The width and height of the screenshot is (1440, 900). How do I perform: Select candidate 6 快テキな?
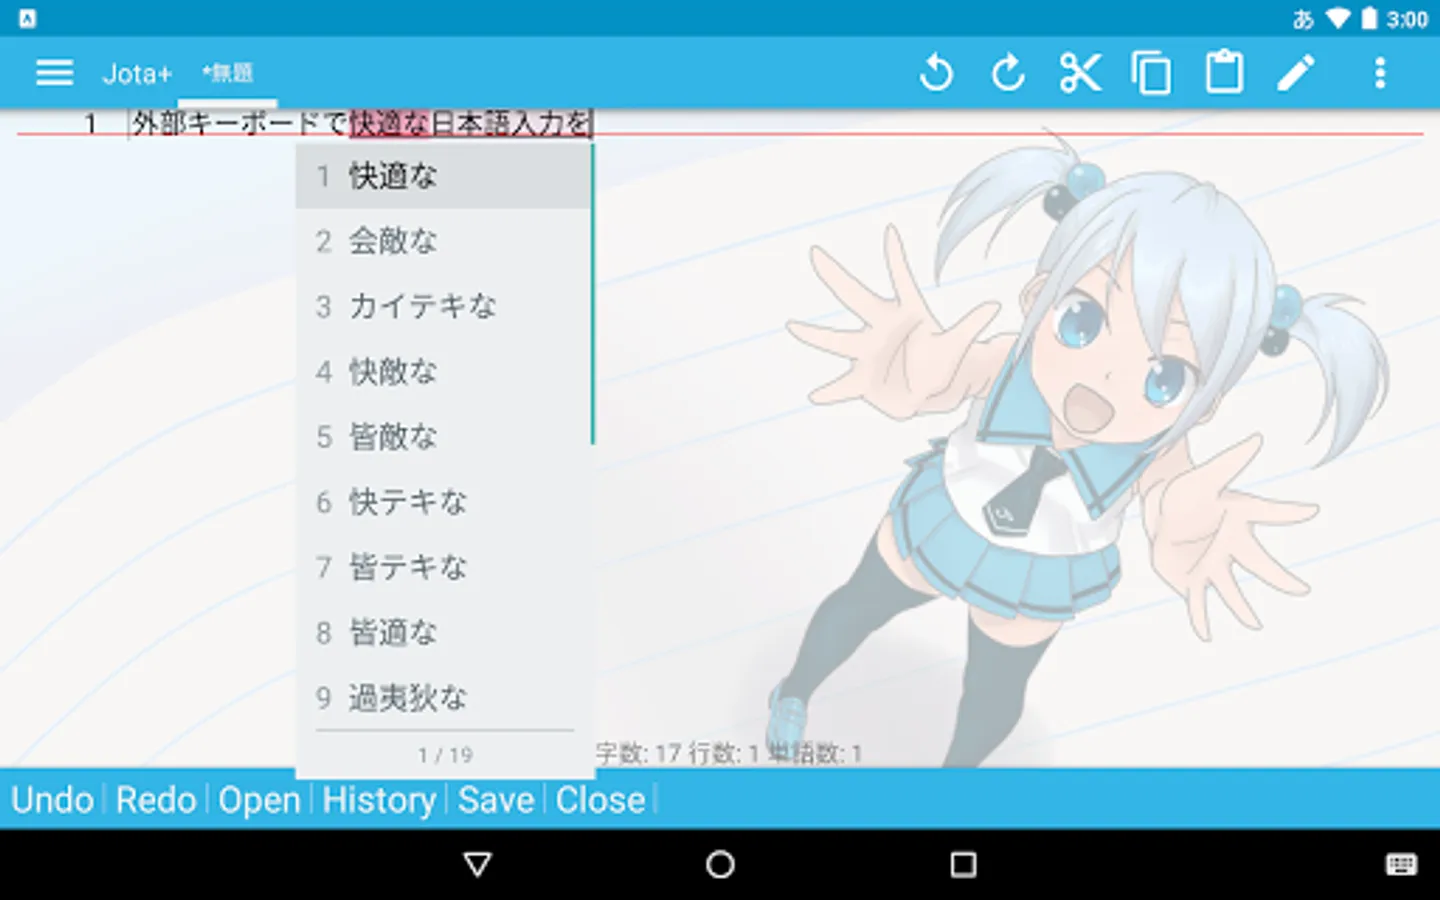(443, 502)
